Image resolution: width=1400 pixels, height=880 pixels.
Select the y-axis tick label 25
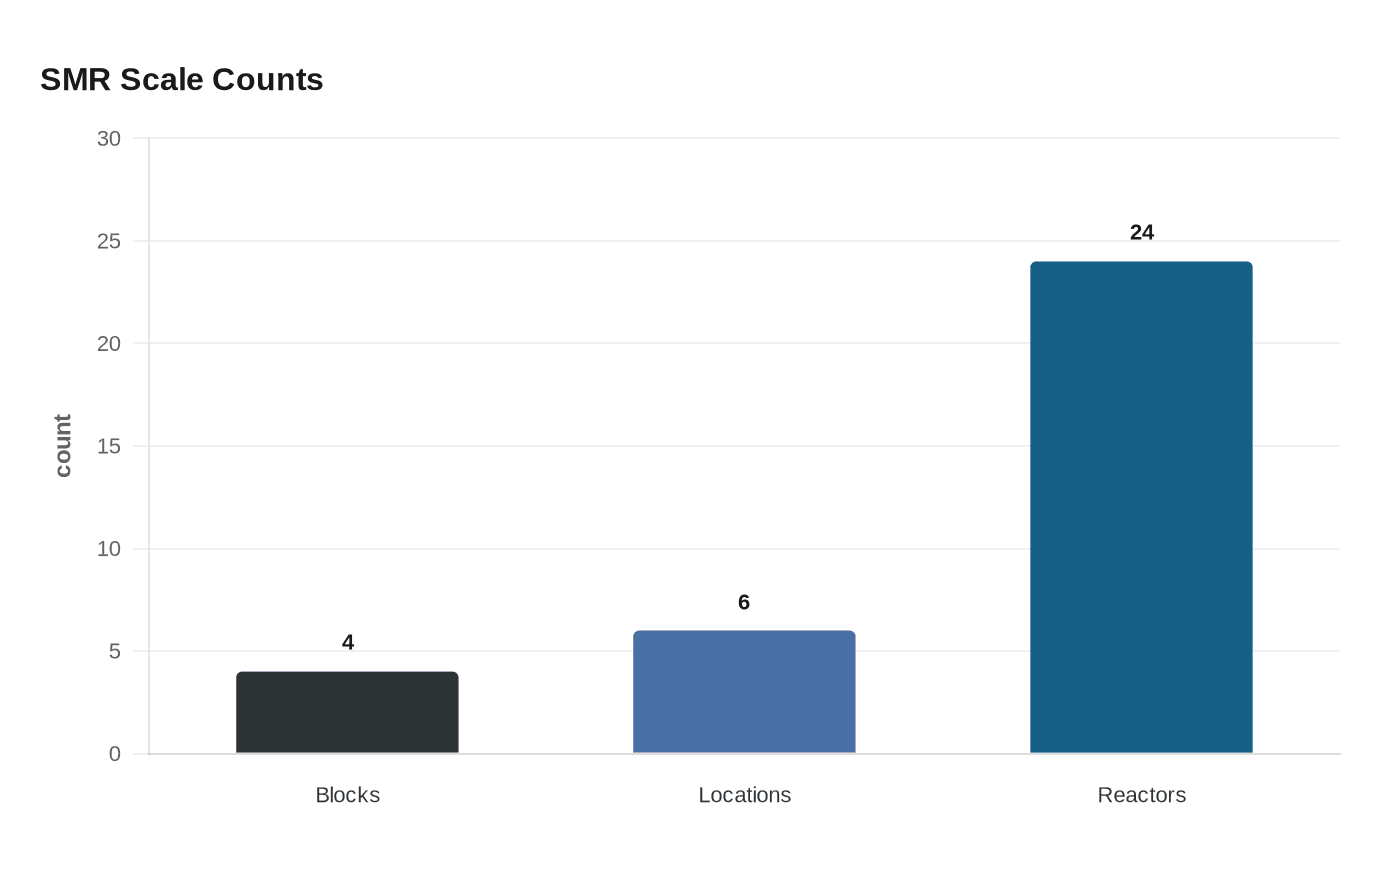(x=108, y=241)
